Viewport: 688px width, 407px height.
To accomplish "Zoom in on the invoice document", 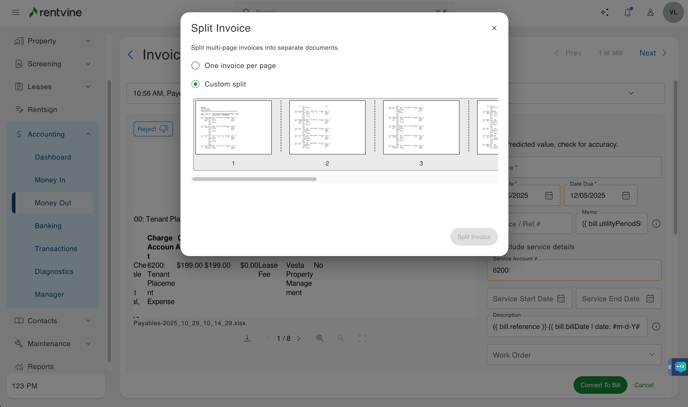I will [320, 338].
